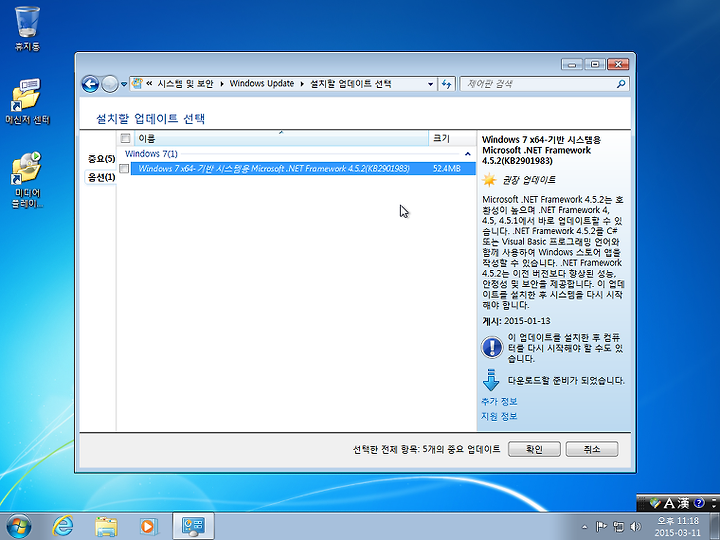Image resolution: width=720 pixels, height=540 pixels.
Task: Open the 지원 정보 link
Action: coord(499,416)
